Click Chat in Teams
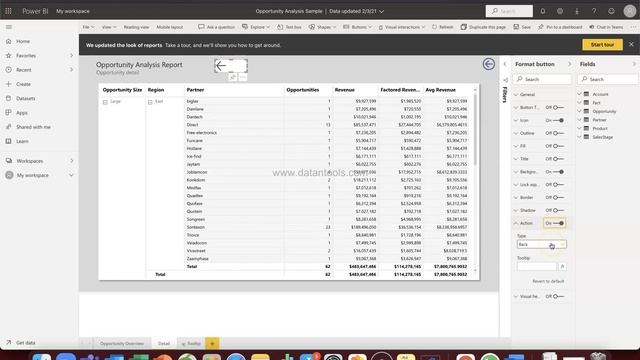The width and height of the screenshot is (640, 360). coord(606,27)
